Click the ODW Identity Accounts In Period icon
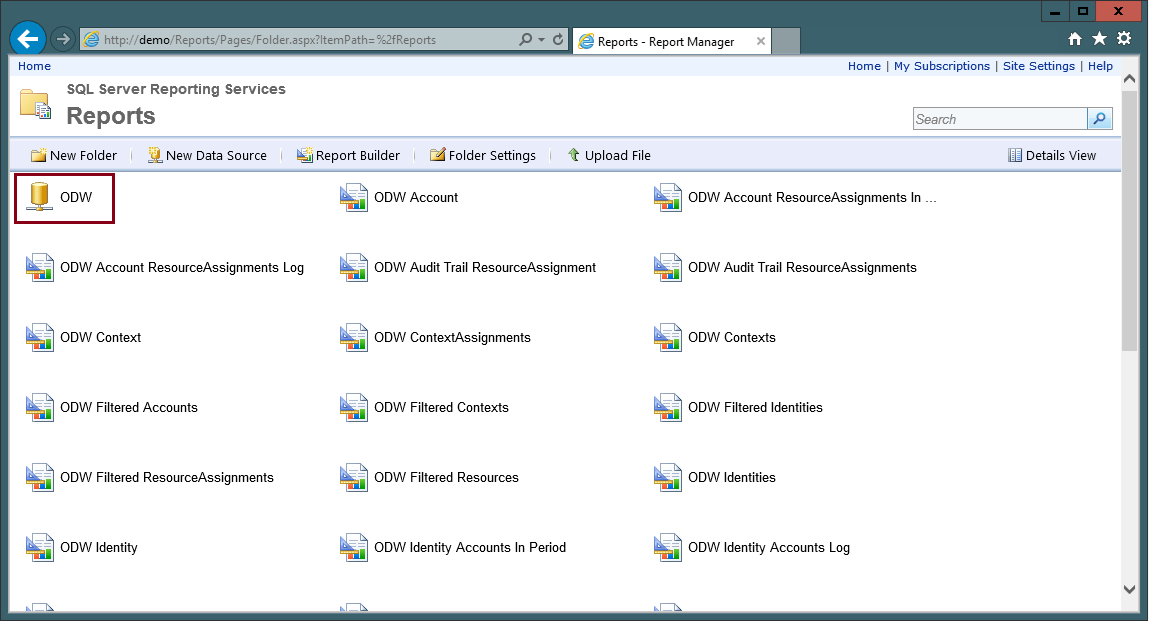1152x624 pixels. coord(353,548)
